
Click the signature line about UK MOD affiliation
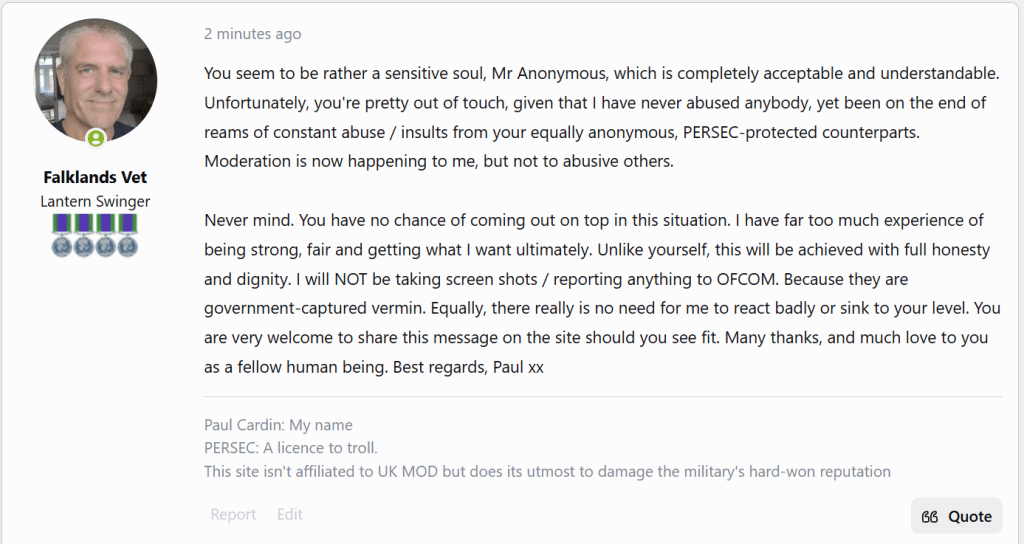547,471
